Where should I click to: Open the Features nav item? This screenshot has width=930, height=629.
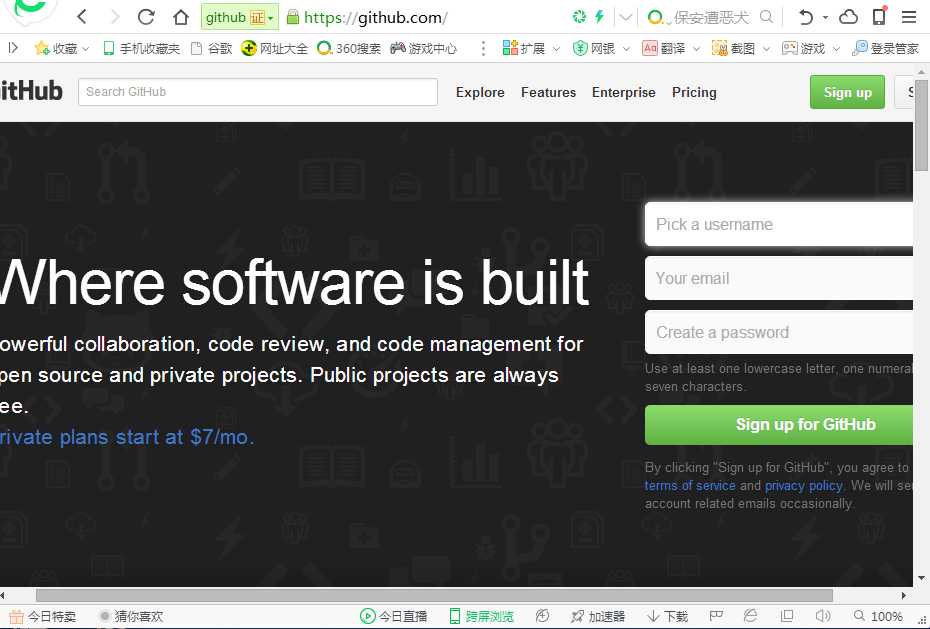[548, 92]
